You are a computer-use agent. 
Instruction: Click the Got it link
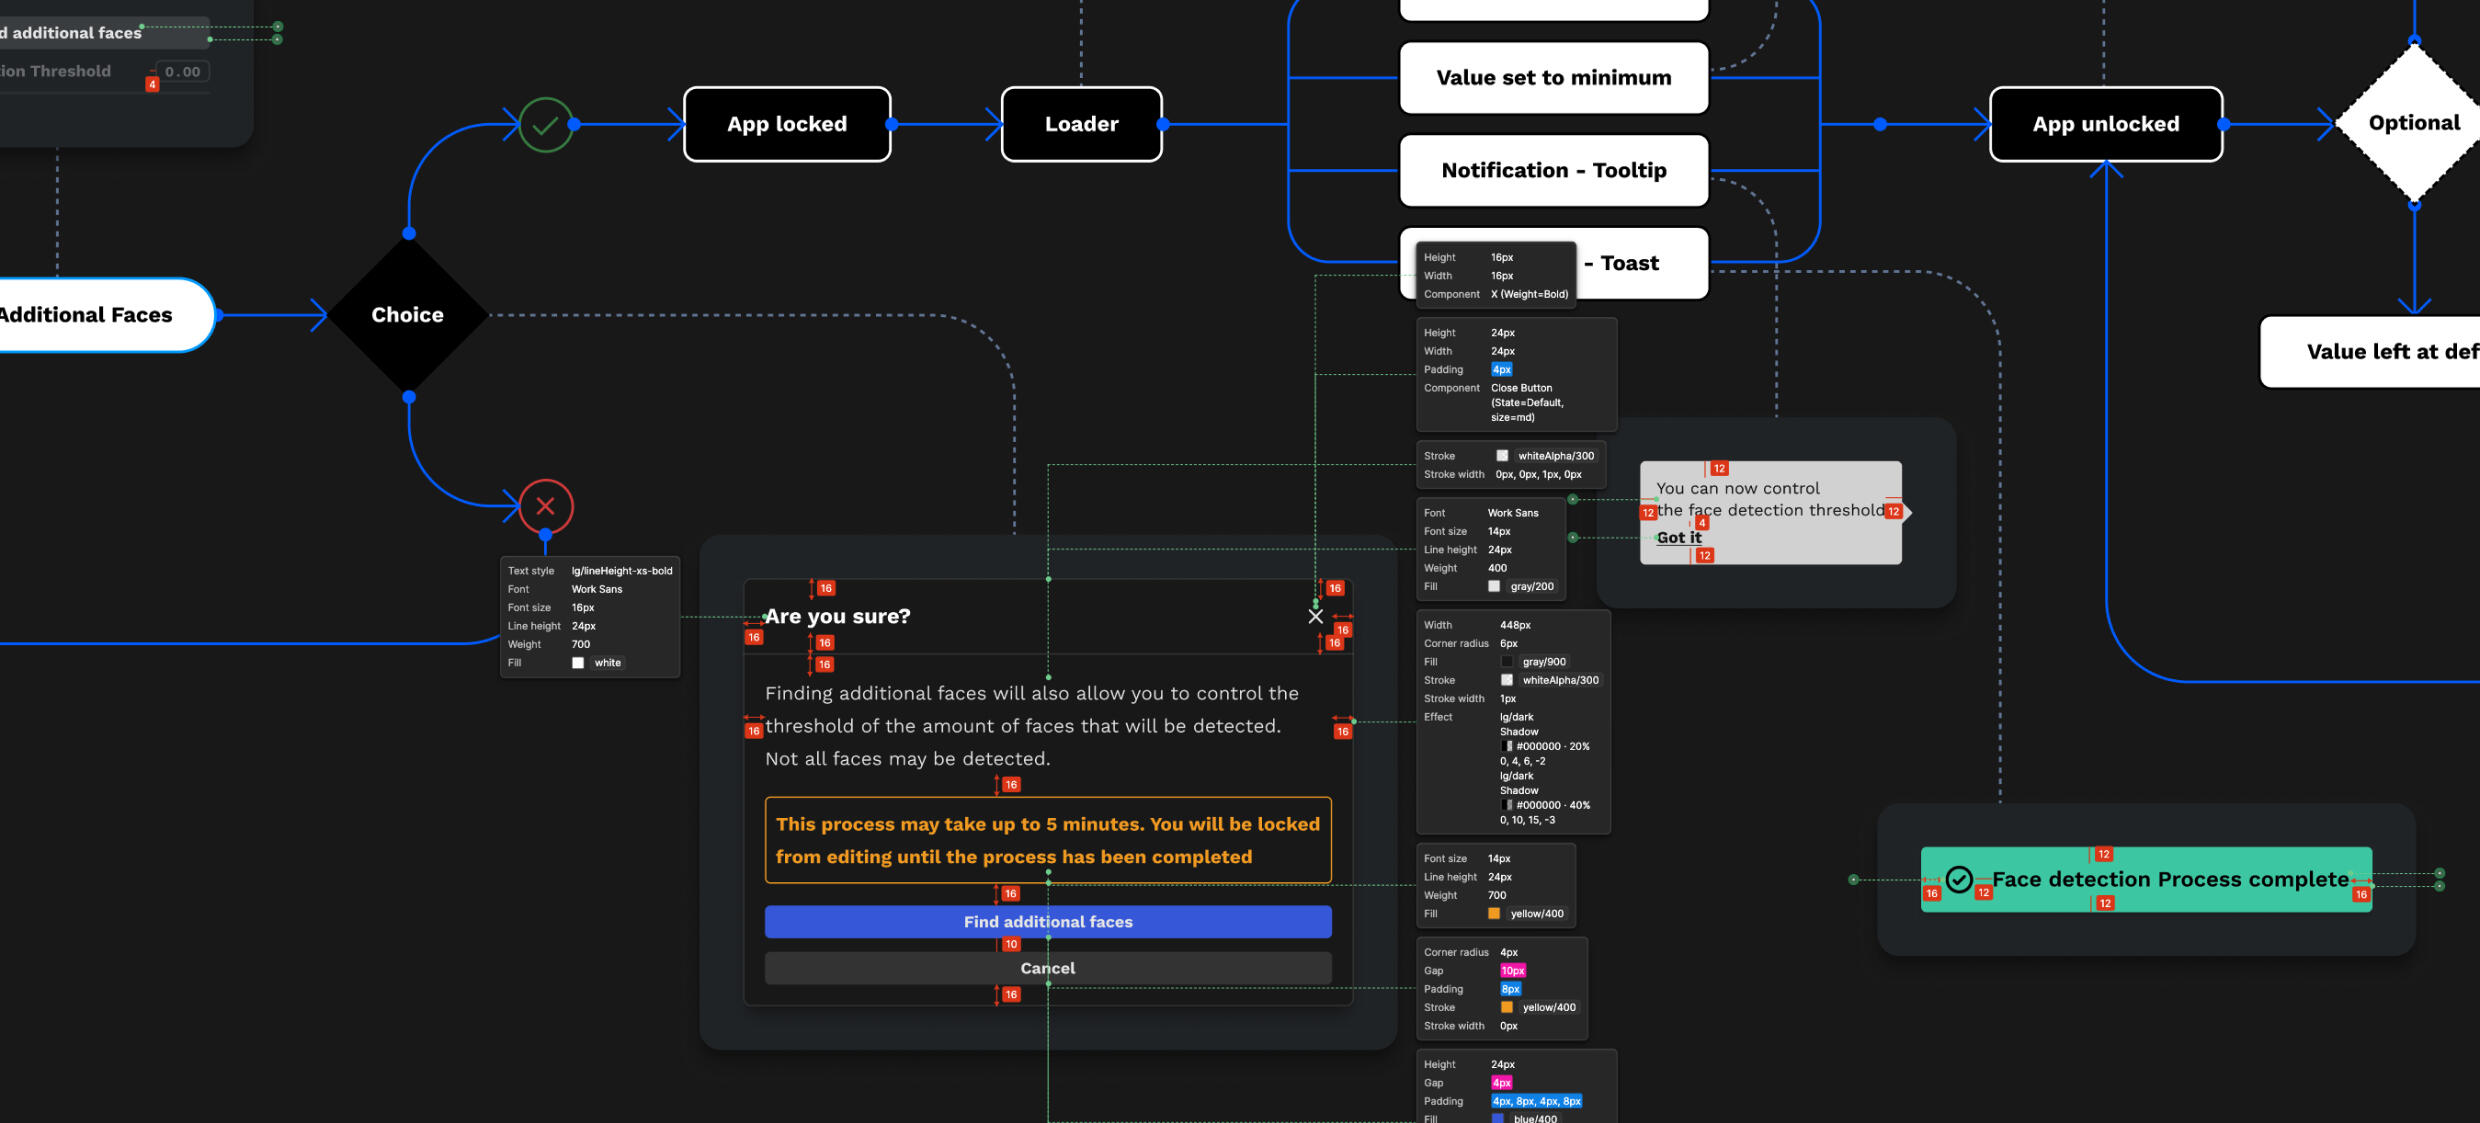click(x=1679, y=538)
